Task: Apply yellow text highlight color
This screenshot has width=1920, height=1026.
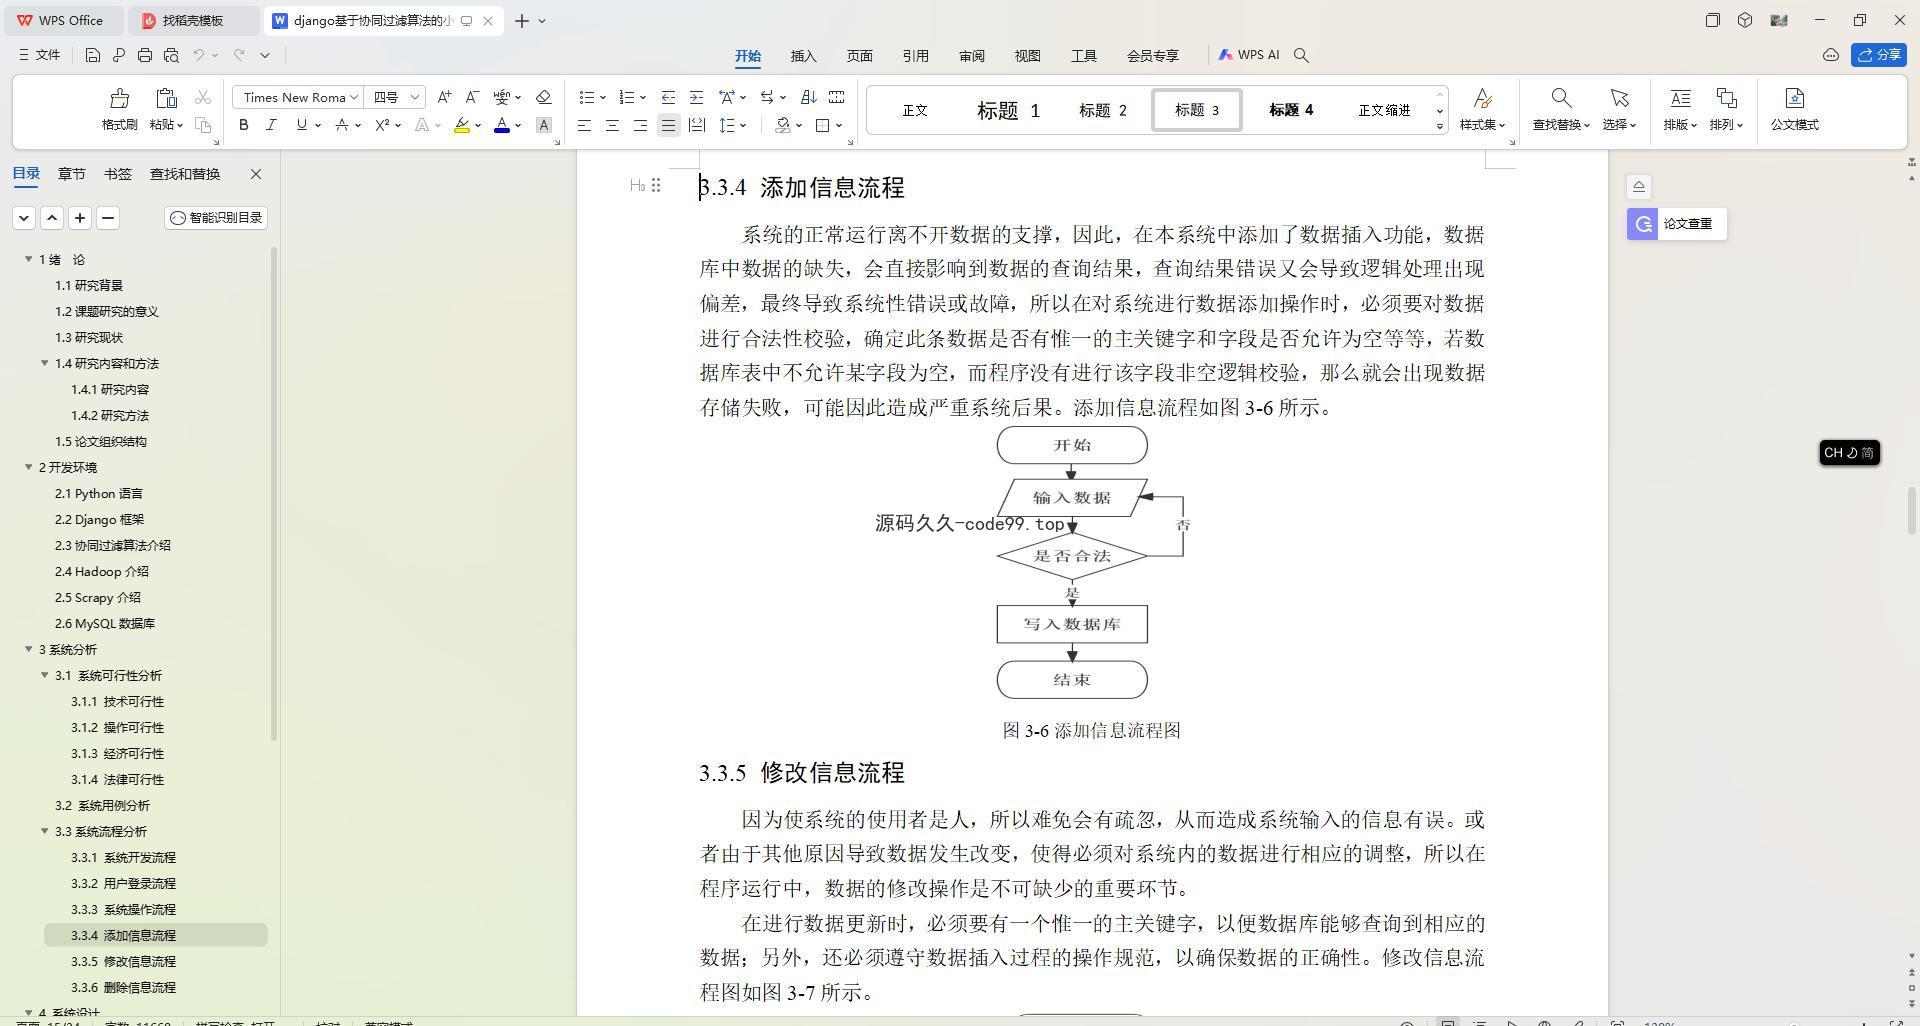Action: click(462, 125)
